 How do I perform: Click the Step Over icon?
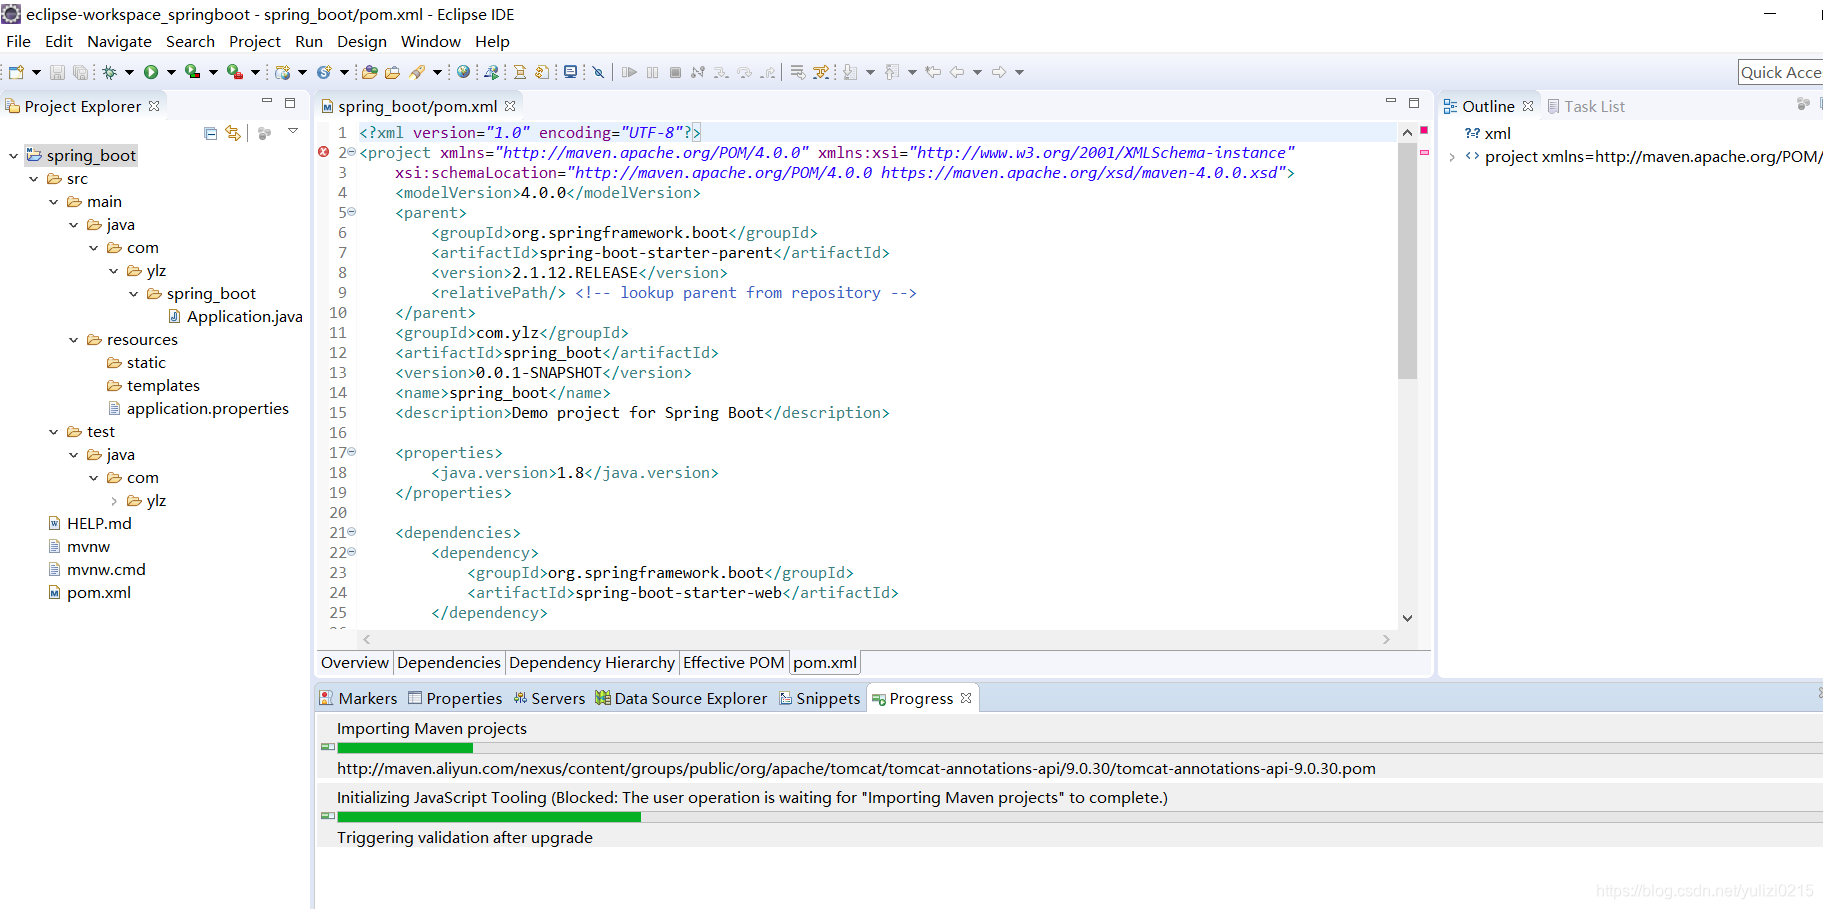[x=744, y=72]
